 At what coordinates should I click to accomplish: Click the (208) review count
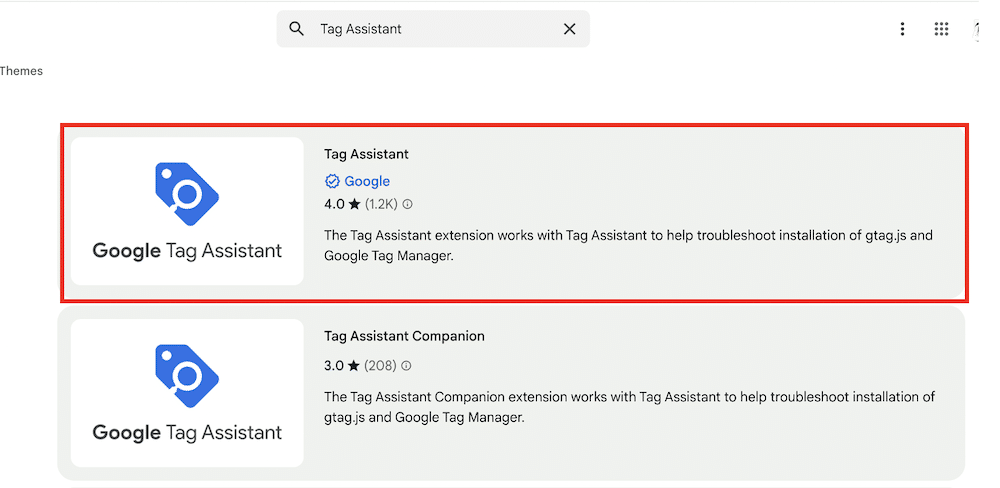pos(381,366)
